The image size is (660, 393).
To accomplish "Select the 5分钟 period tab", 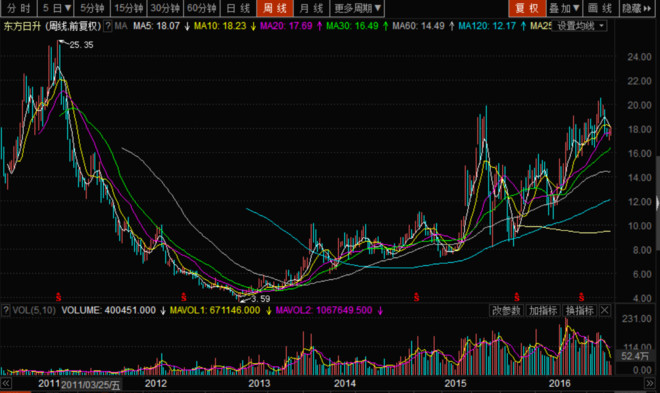I will [92, 8].
